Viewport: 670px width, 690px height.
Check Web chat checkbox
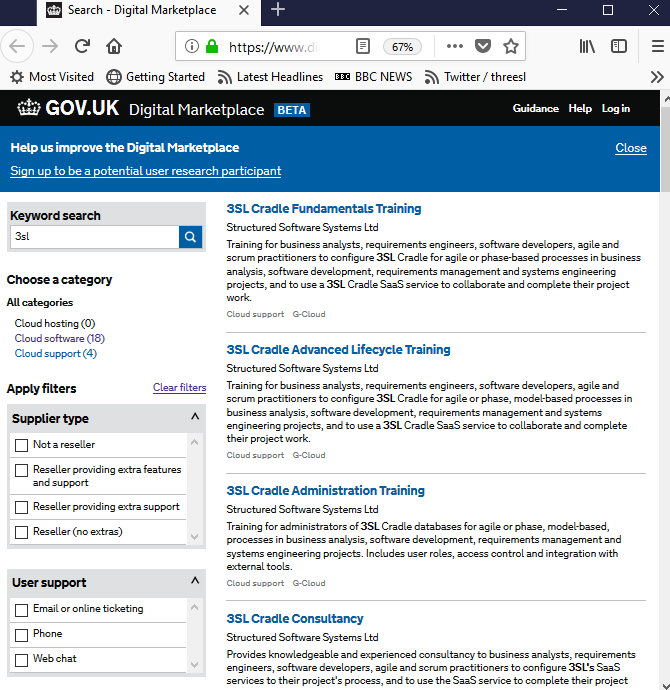point(22,661)
